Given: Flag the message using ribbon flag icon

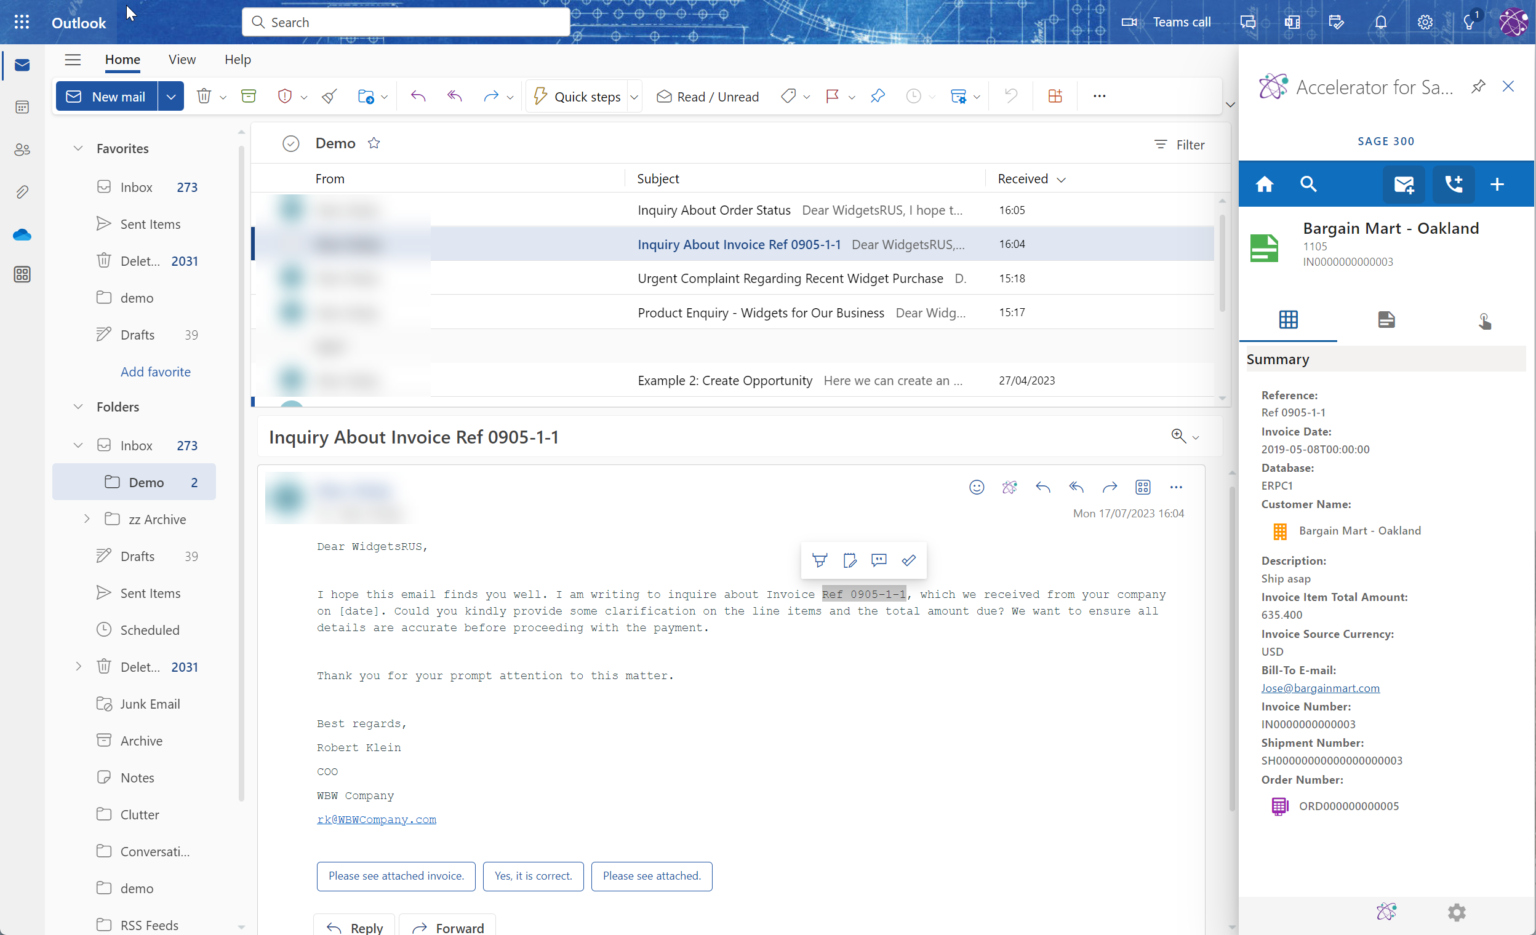Looking at the screenshot, I should coord(832,96).
